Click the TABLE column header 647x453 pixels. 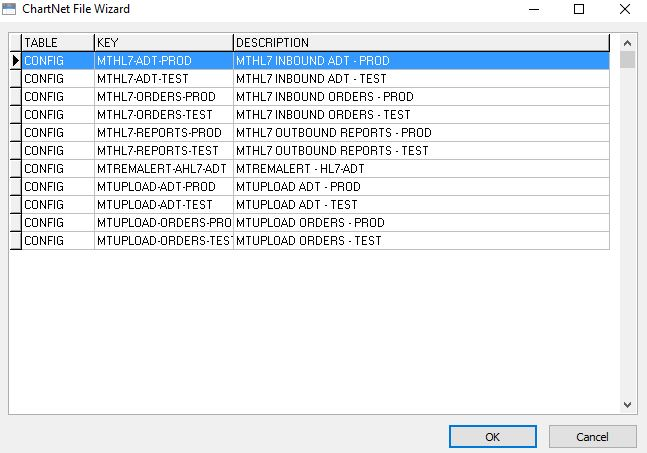[x=58, y=42]
